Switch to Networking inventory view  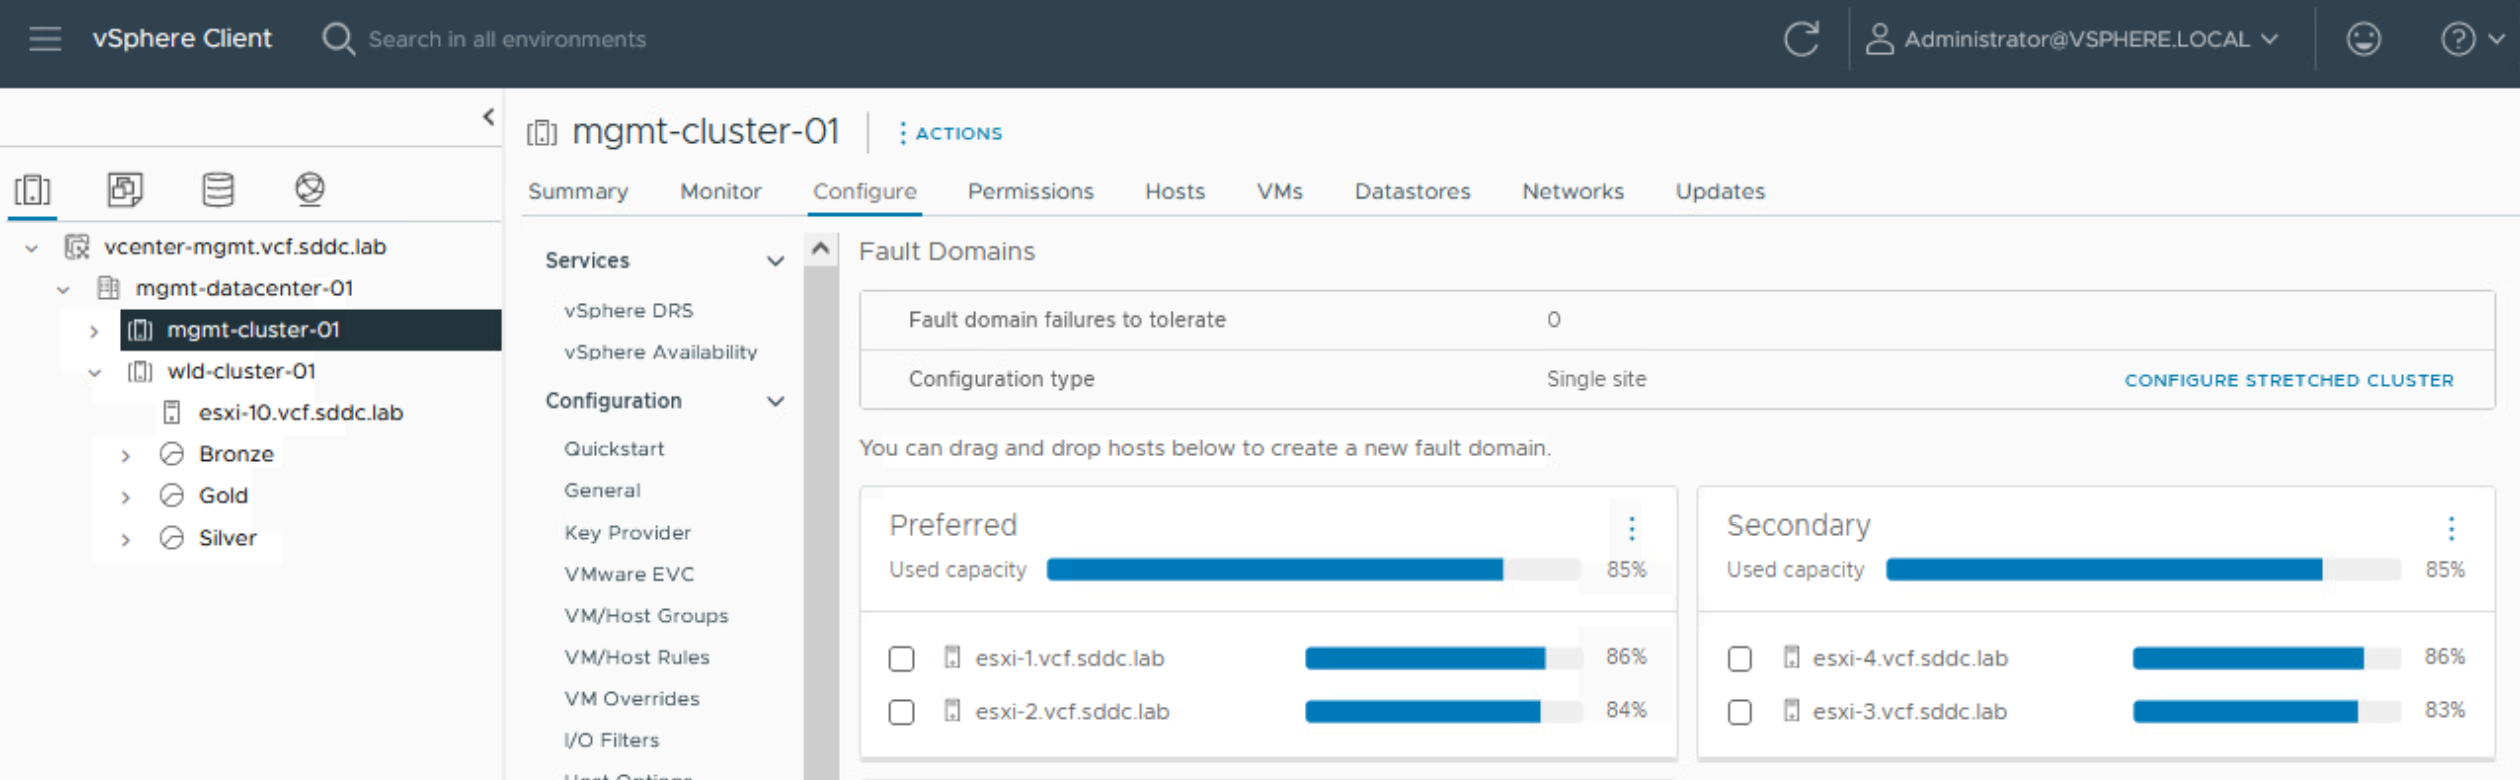(x=310, y=189)
